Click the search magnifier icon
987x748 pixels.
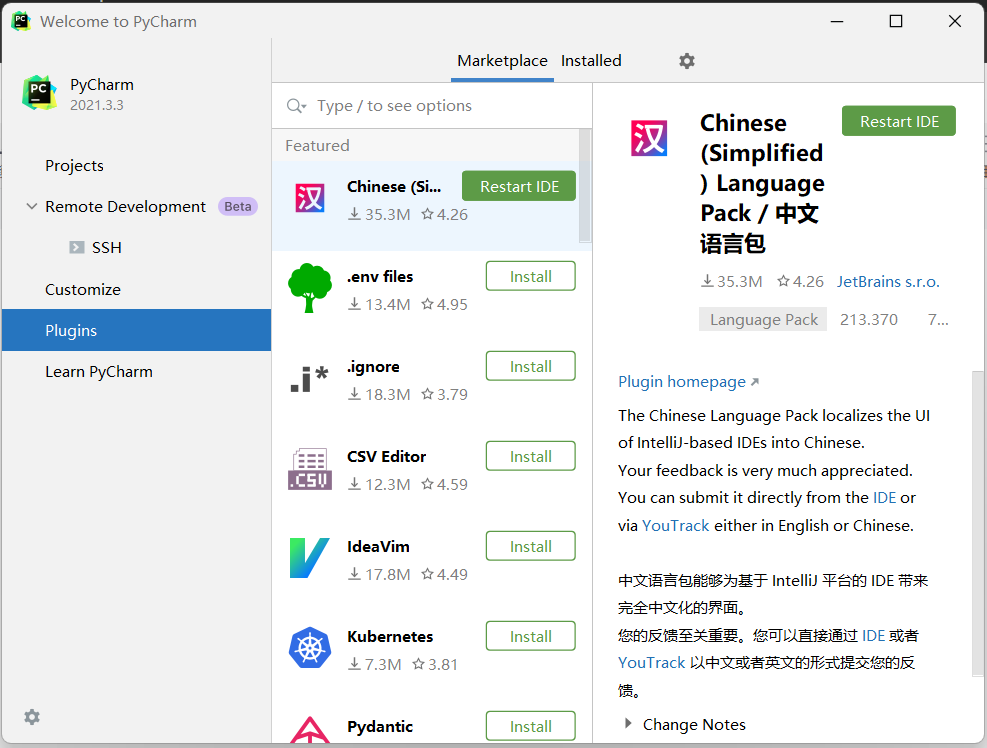296,106
